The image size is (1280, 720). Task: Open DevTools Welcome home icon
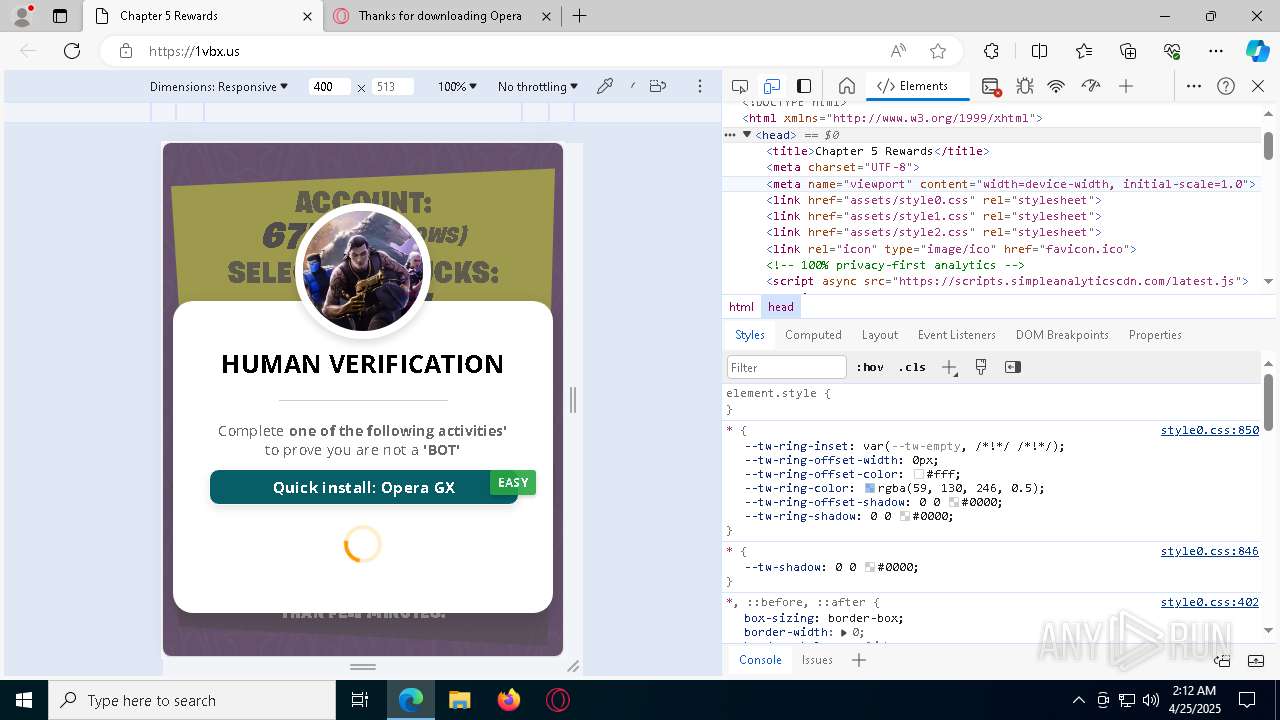pos(846,86)
